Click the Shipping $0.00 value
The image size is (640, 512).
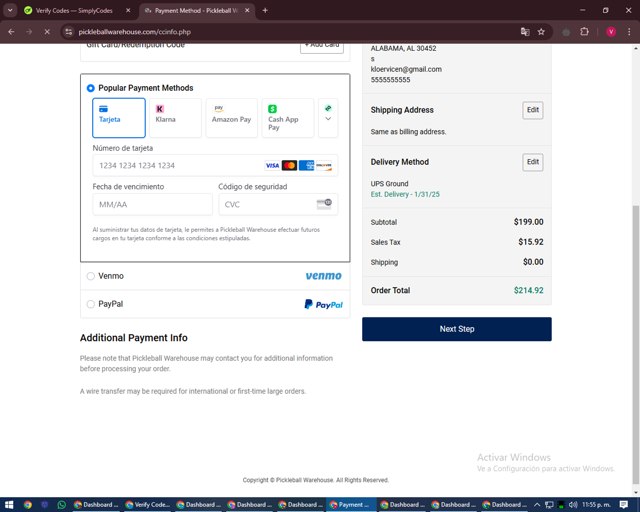(533, 262)
